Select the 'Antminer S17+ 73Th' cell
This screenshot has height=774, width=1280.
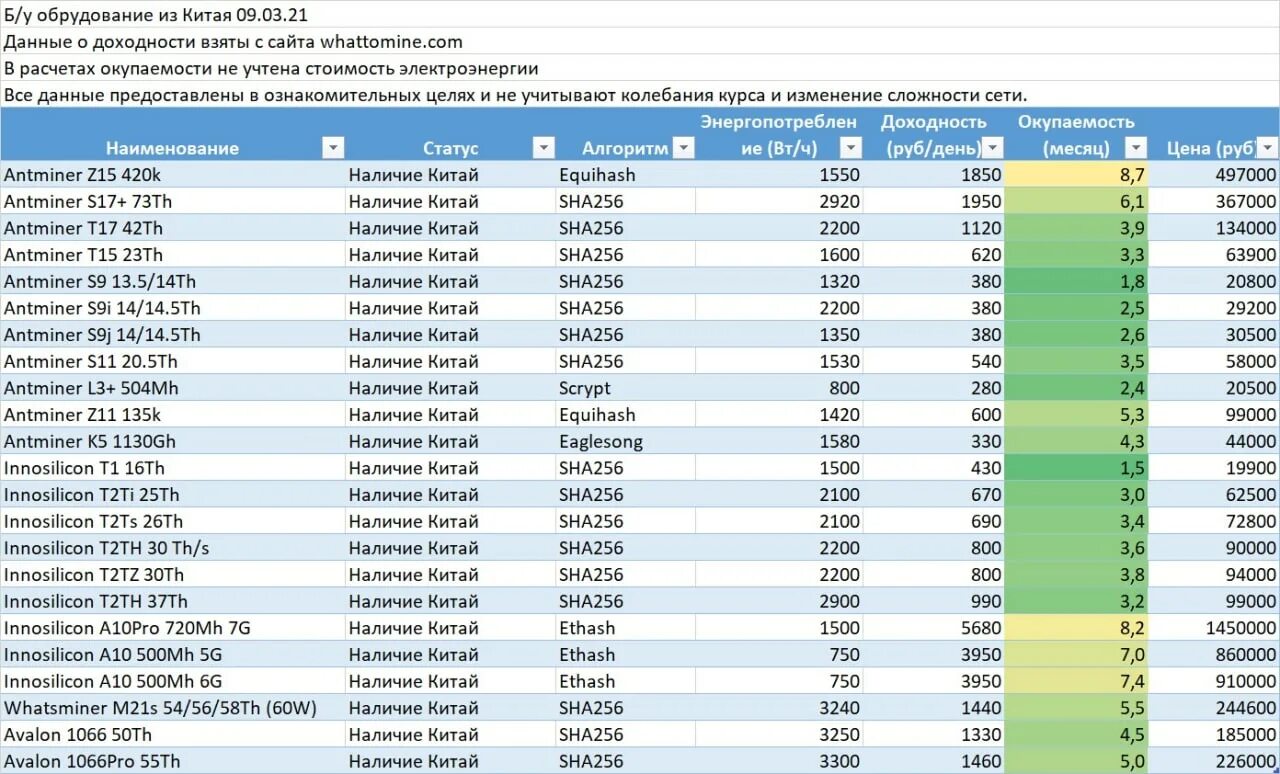tap(172, 201)
